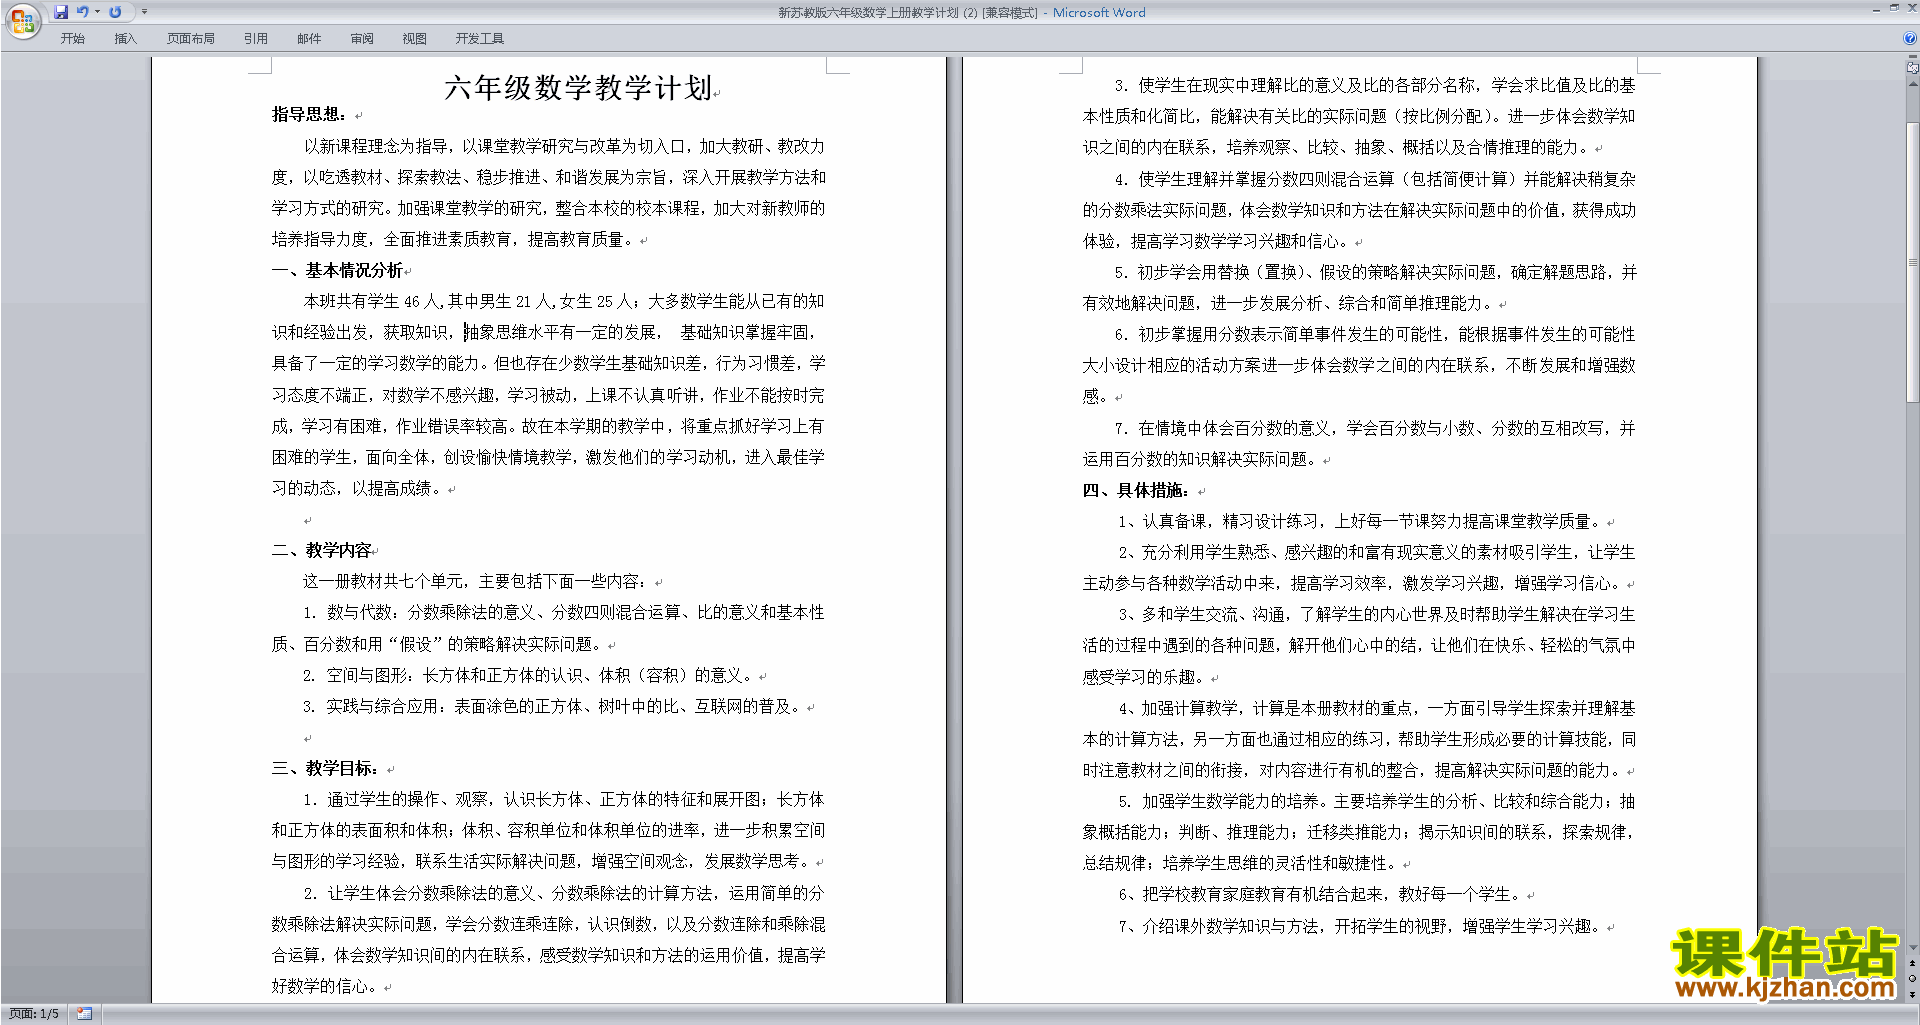Go to the 开发工具 ribbon tab
Viewport: 1920px width, 1025px height.
480,39
